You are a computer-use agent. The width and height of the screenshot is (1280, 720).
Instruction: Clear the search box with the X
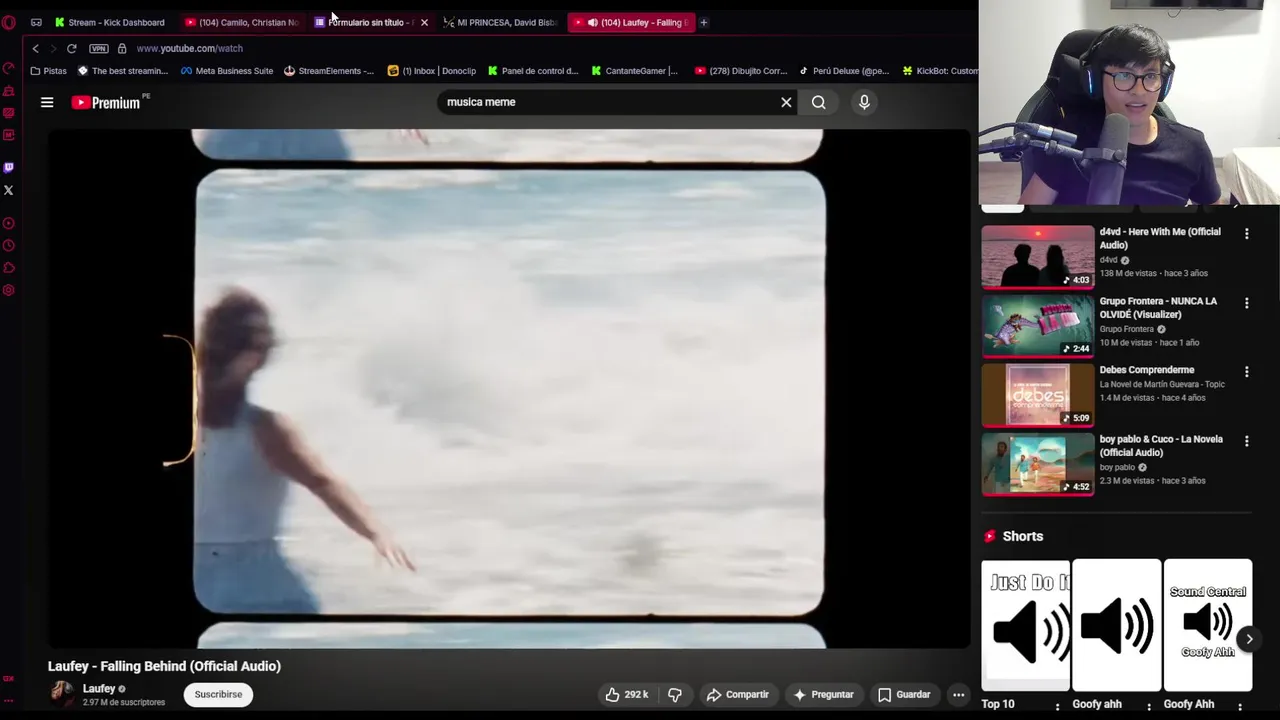coord(786,102)
